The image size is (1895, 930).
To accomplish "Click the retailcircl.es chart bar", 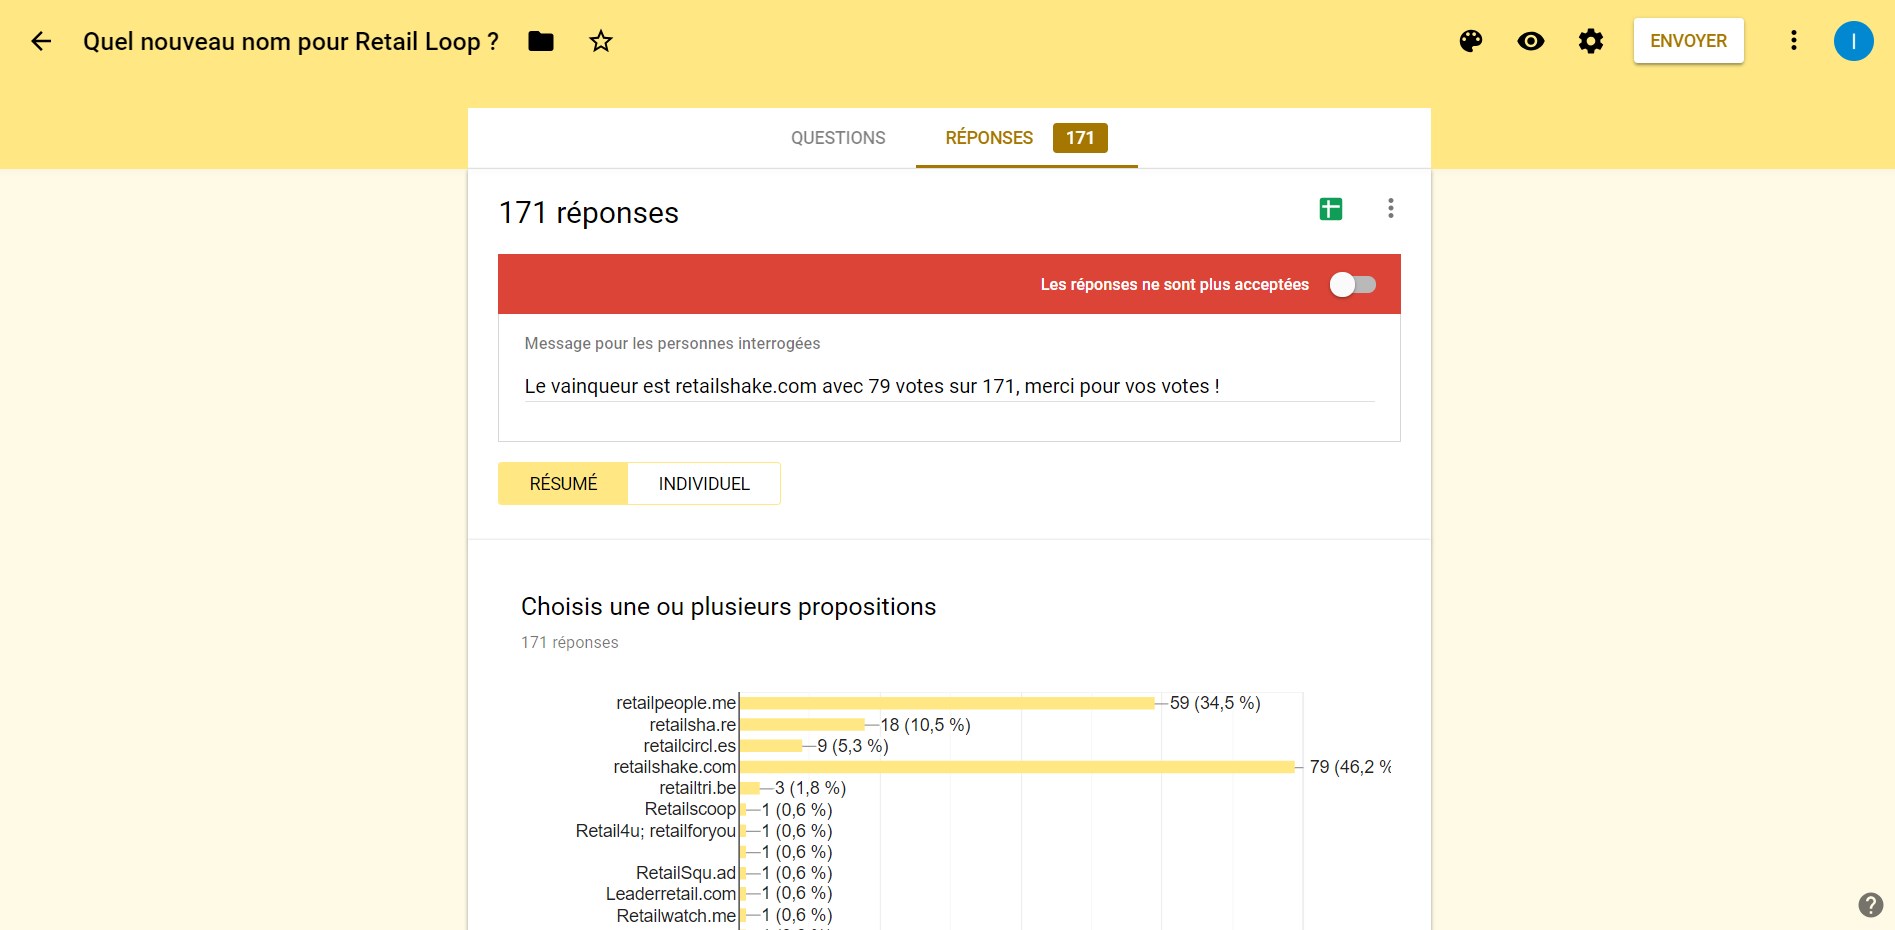I will coord(772,746).
